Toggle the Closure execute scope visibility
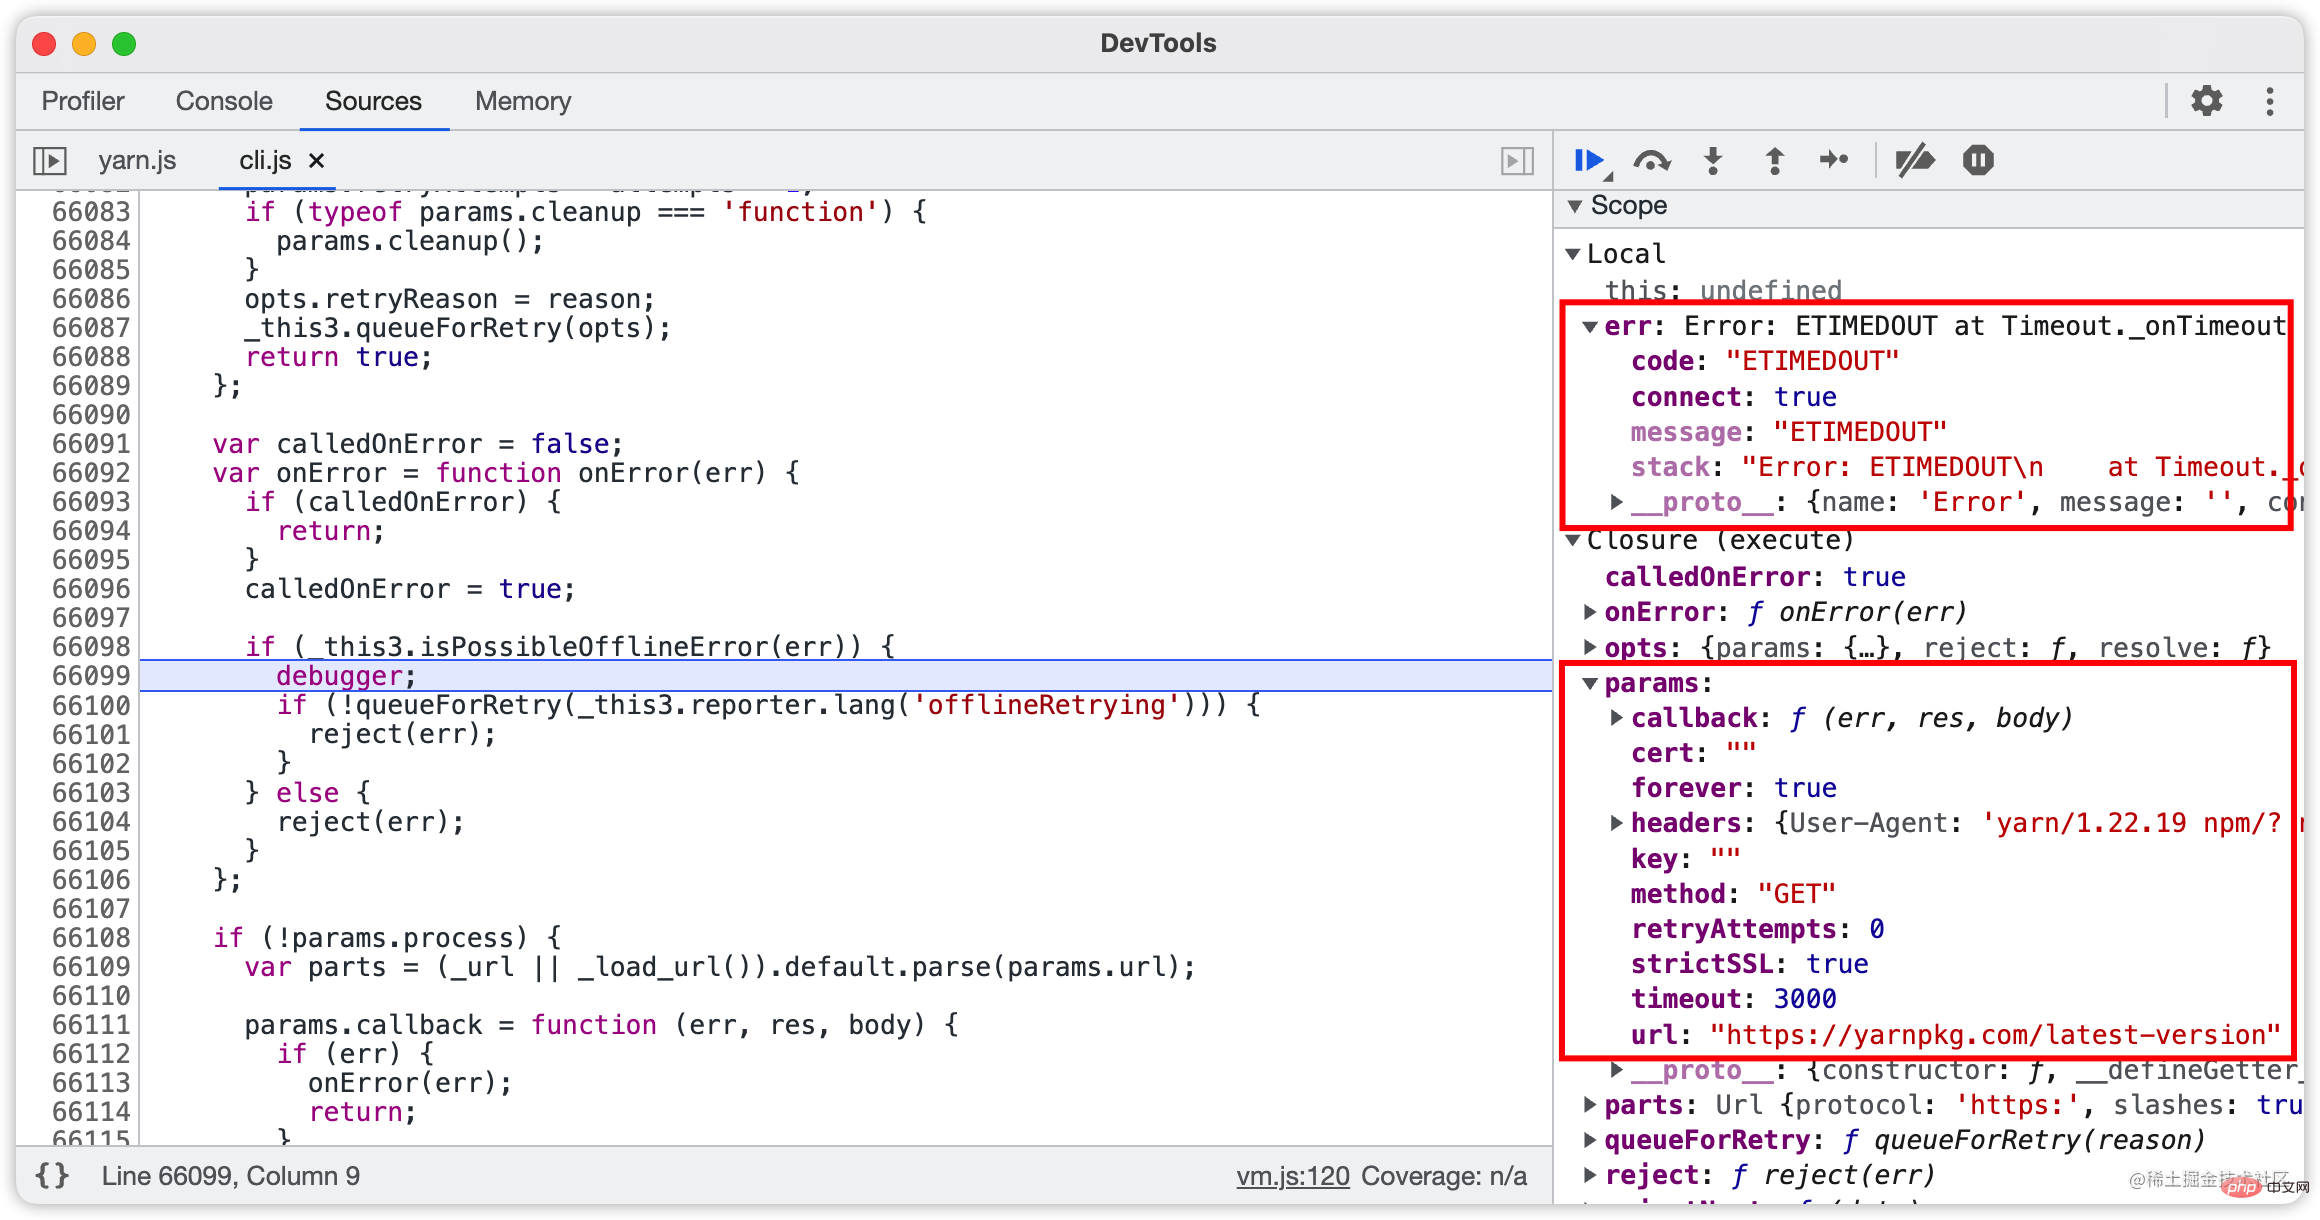Image resolution: width=2320 pixels, height=1220 pixels. (x=1587, y=539)
